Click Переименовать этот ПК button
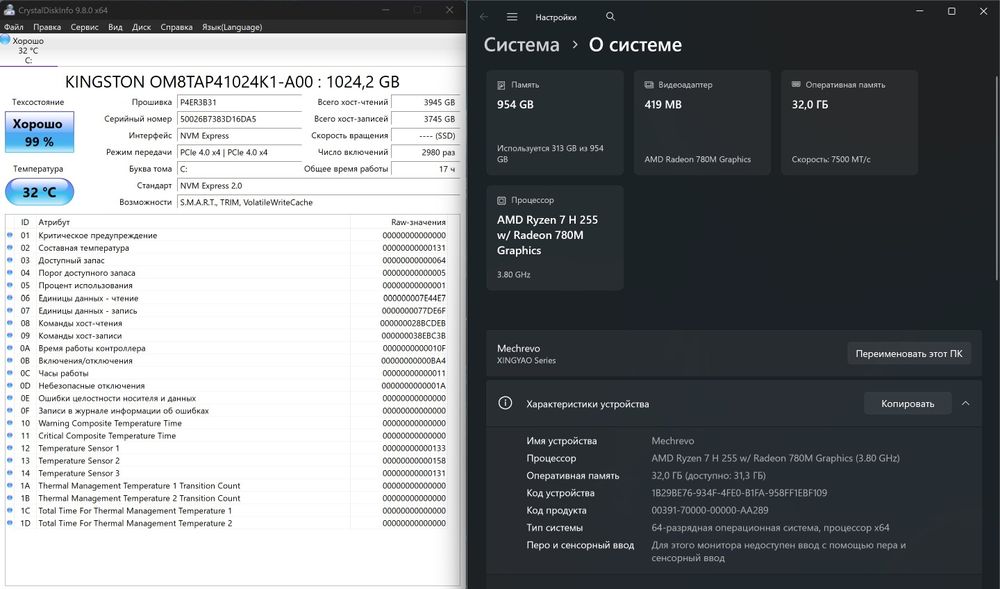The height and width of the screenshot is (589, 1000). pos(909,354)
